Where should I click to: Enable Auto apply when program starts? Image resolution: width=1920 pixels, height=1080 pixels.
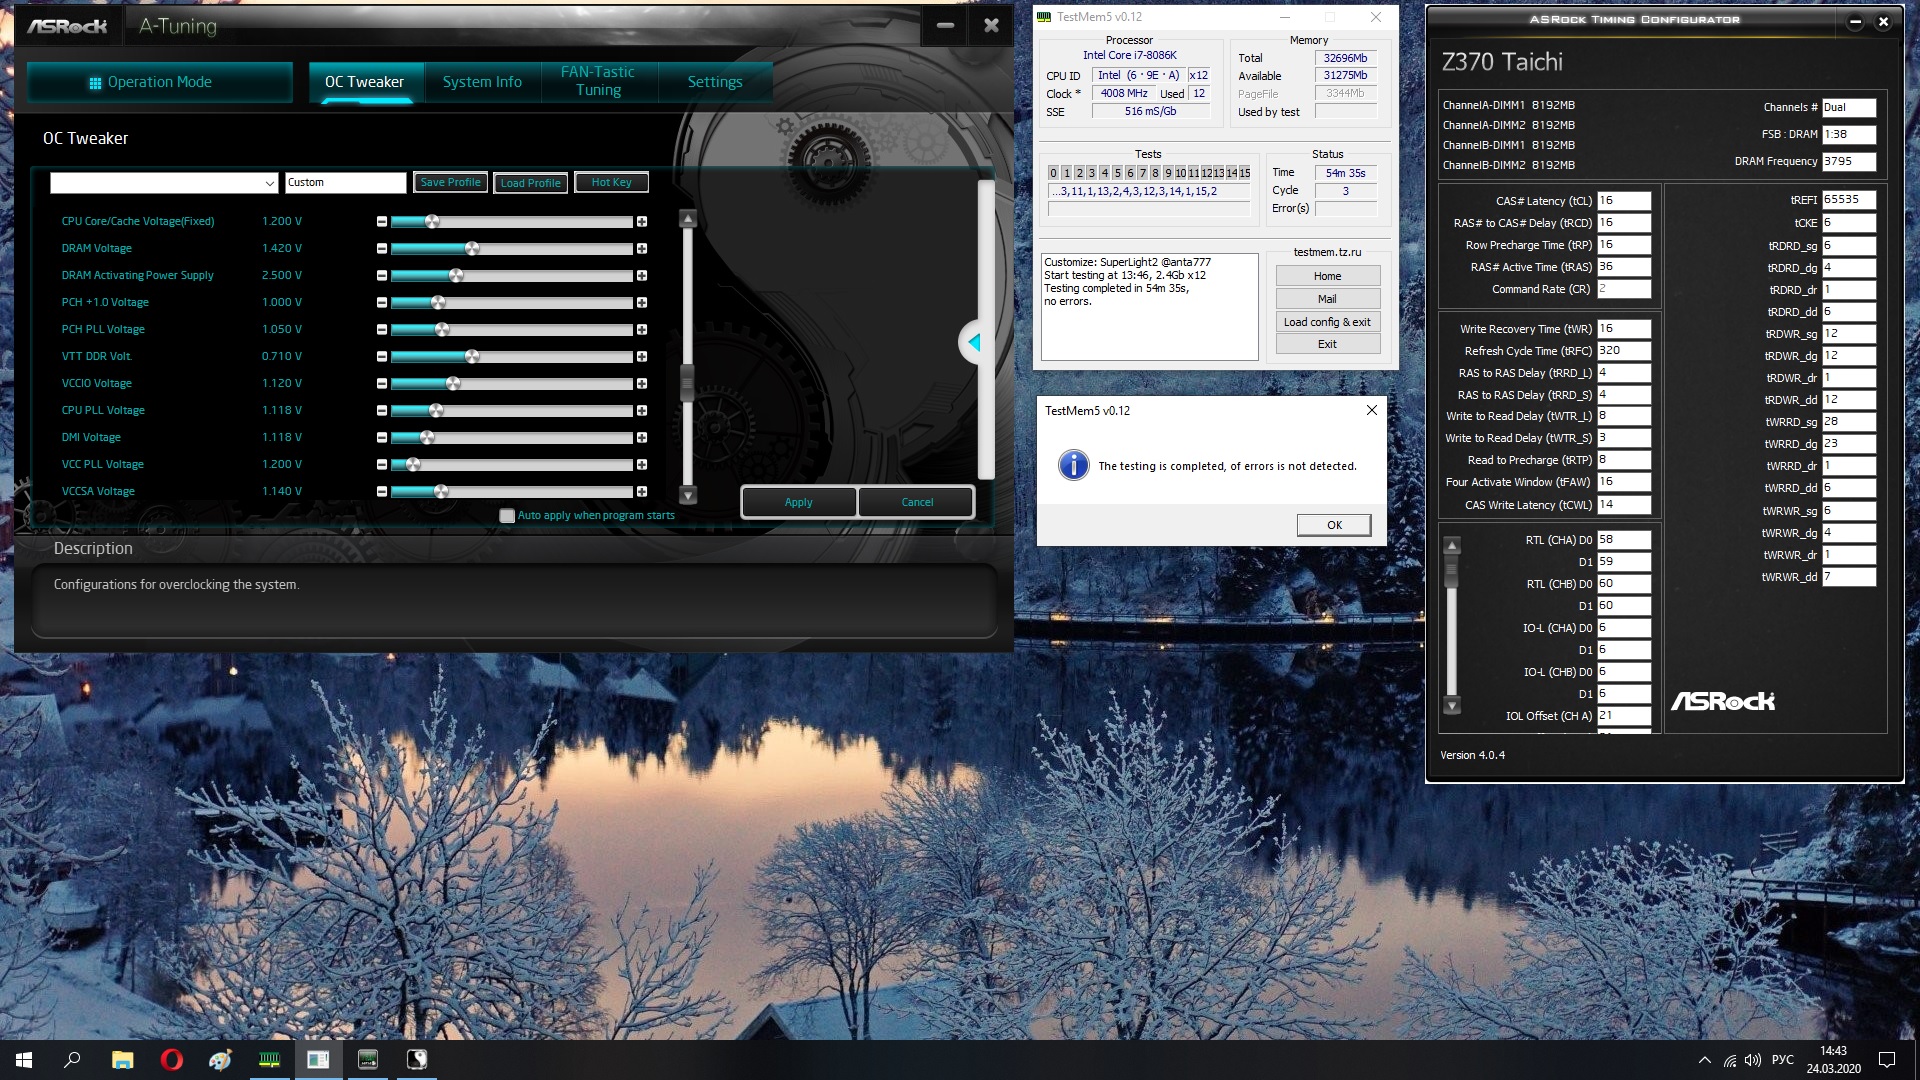tap(507, 516)
